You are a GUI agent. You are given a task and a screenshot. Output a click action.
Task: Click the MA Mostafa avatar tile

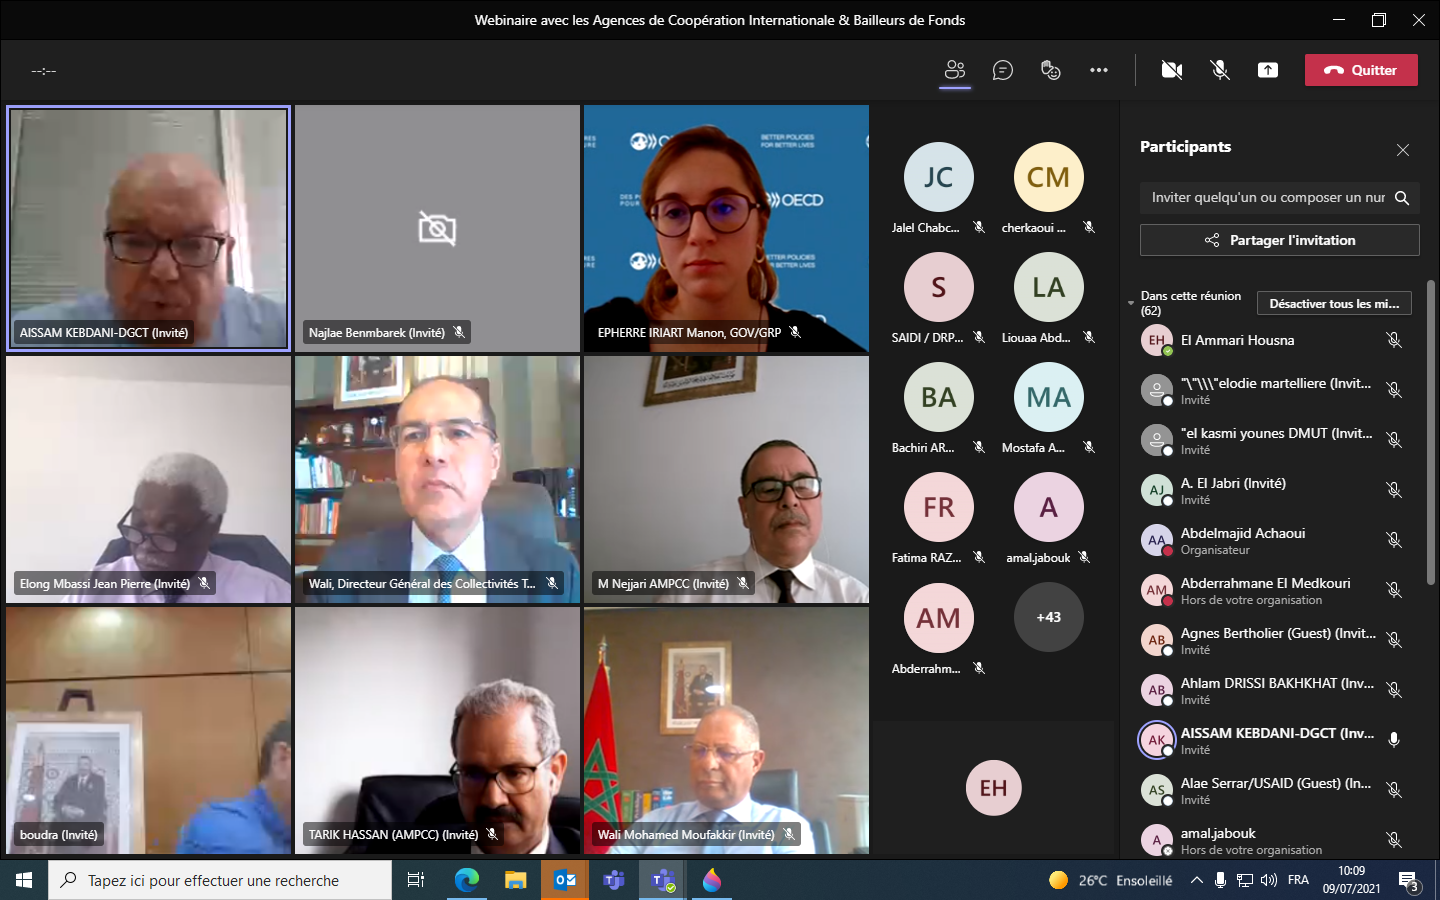[x=1049, y=397]
